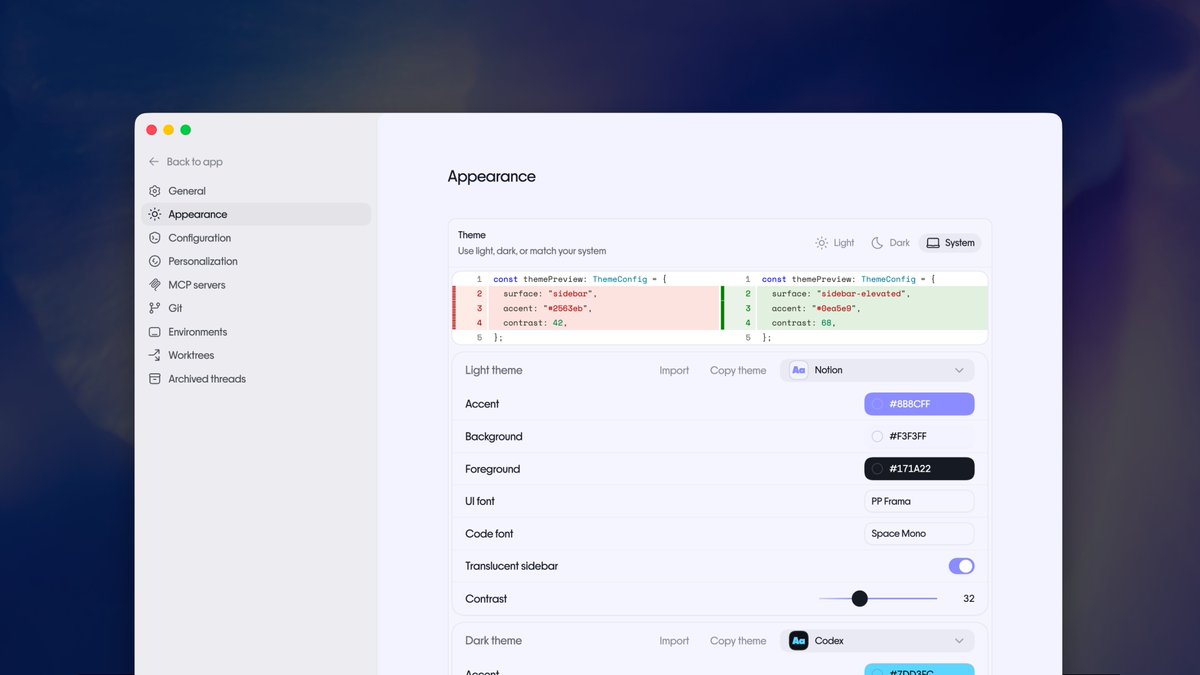Image resolution: width=1200 pixels, height=675 pixels.
Task: Click the Environments sidebar icon
Action: (x=155, y=331)
